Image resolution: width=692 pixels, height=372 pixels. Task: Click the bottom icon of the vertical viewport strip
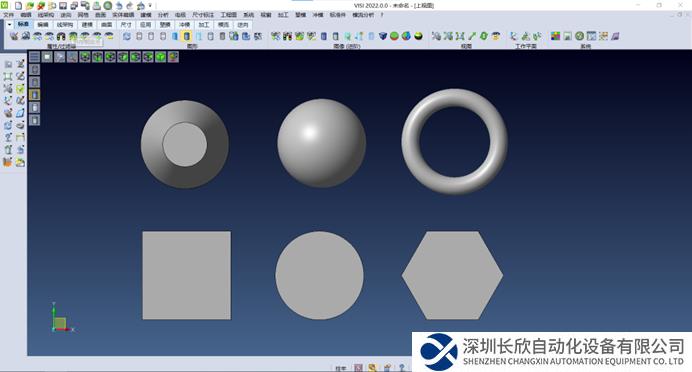34,120
